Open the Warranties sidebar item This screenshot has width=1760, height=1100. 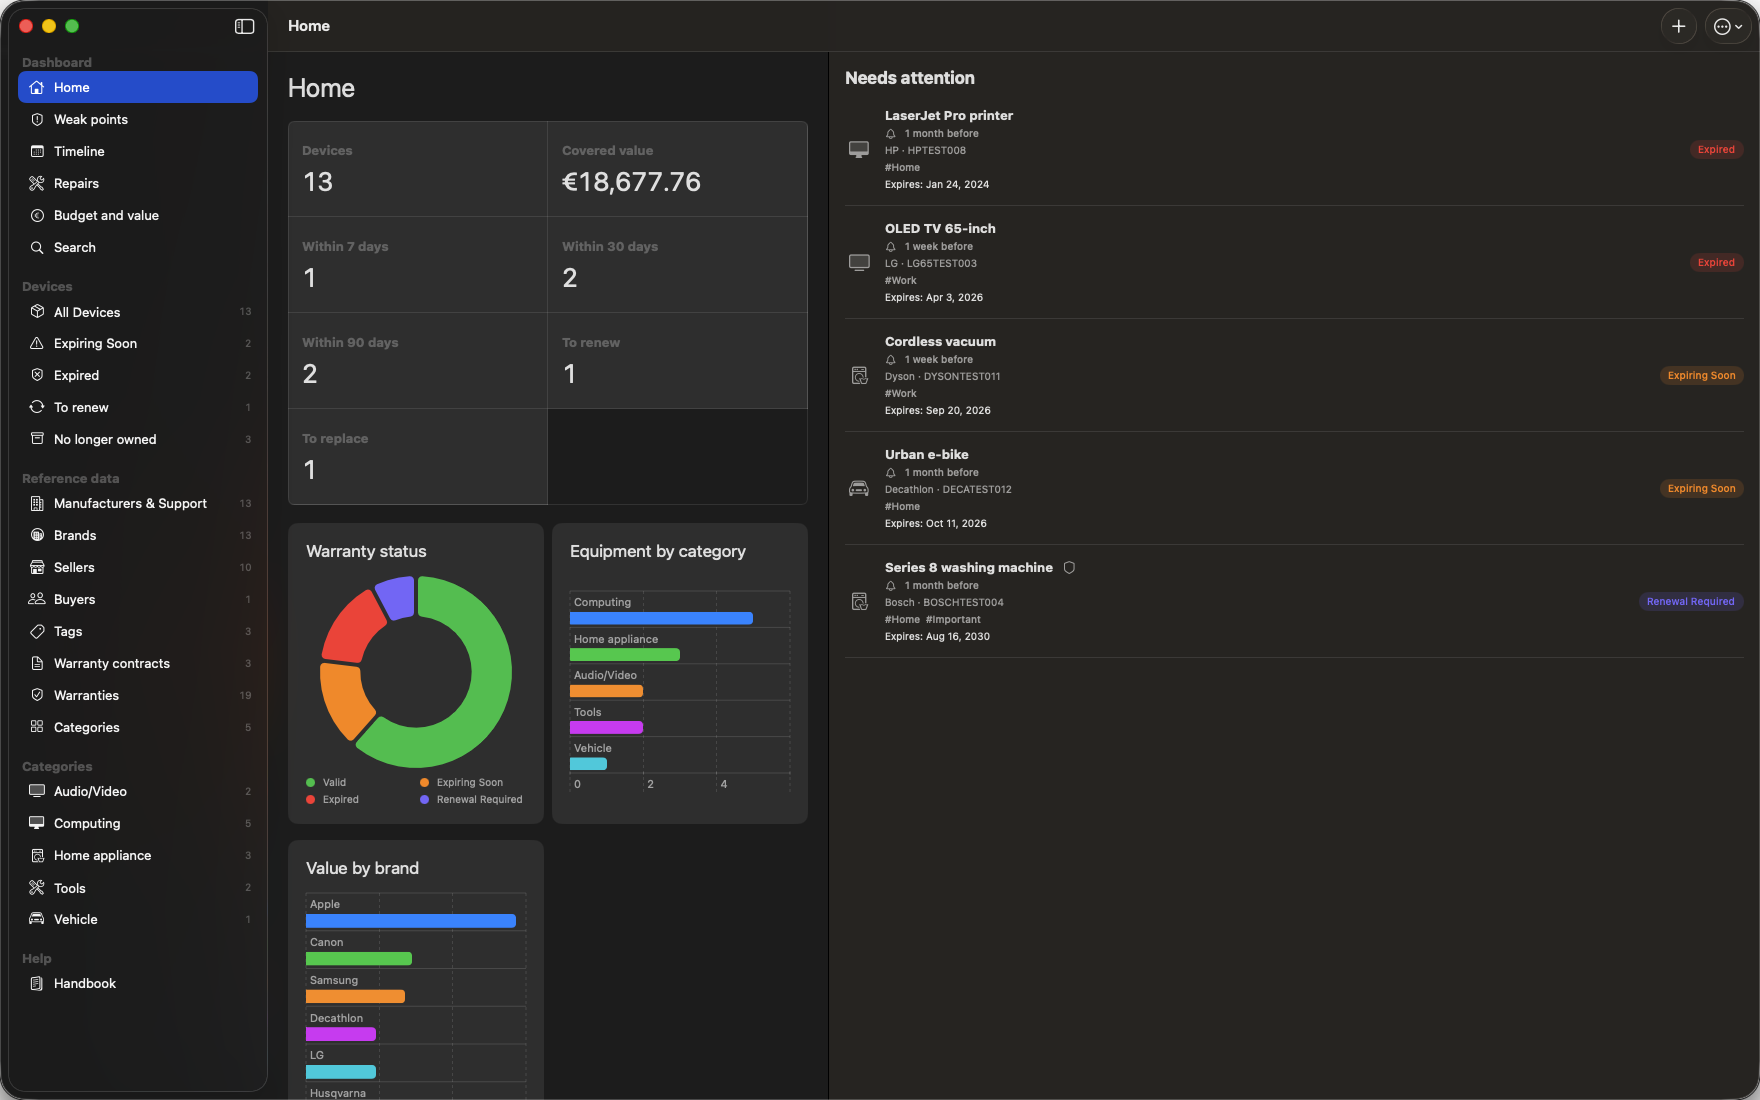(x=138, y=695)
